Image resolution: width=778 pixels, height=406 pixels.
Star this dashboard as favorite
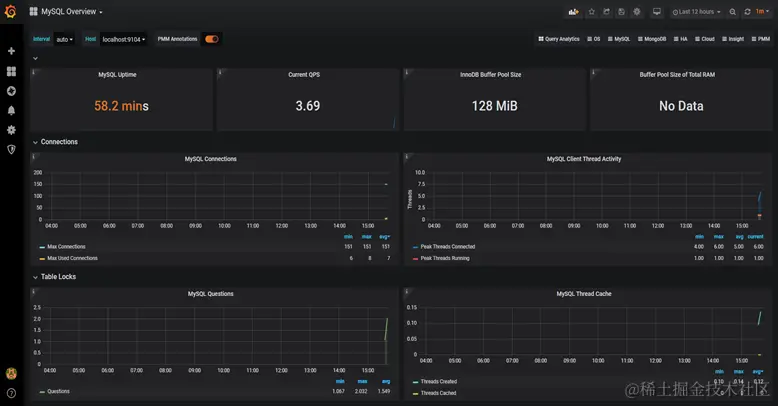(591, 12)
